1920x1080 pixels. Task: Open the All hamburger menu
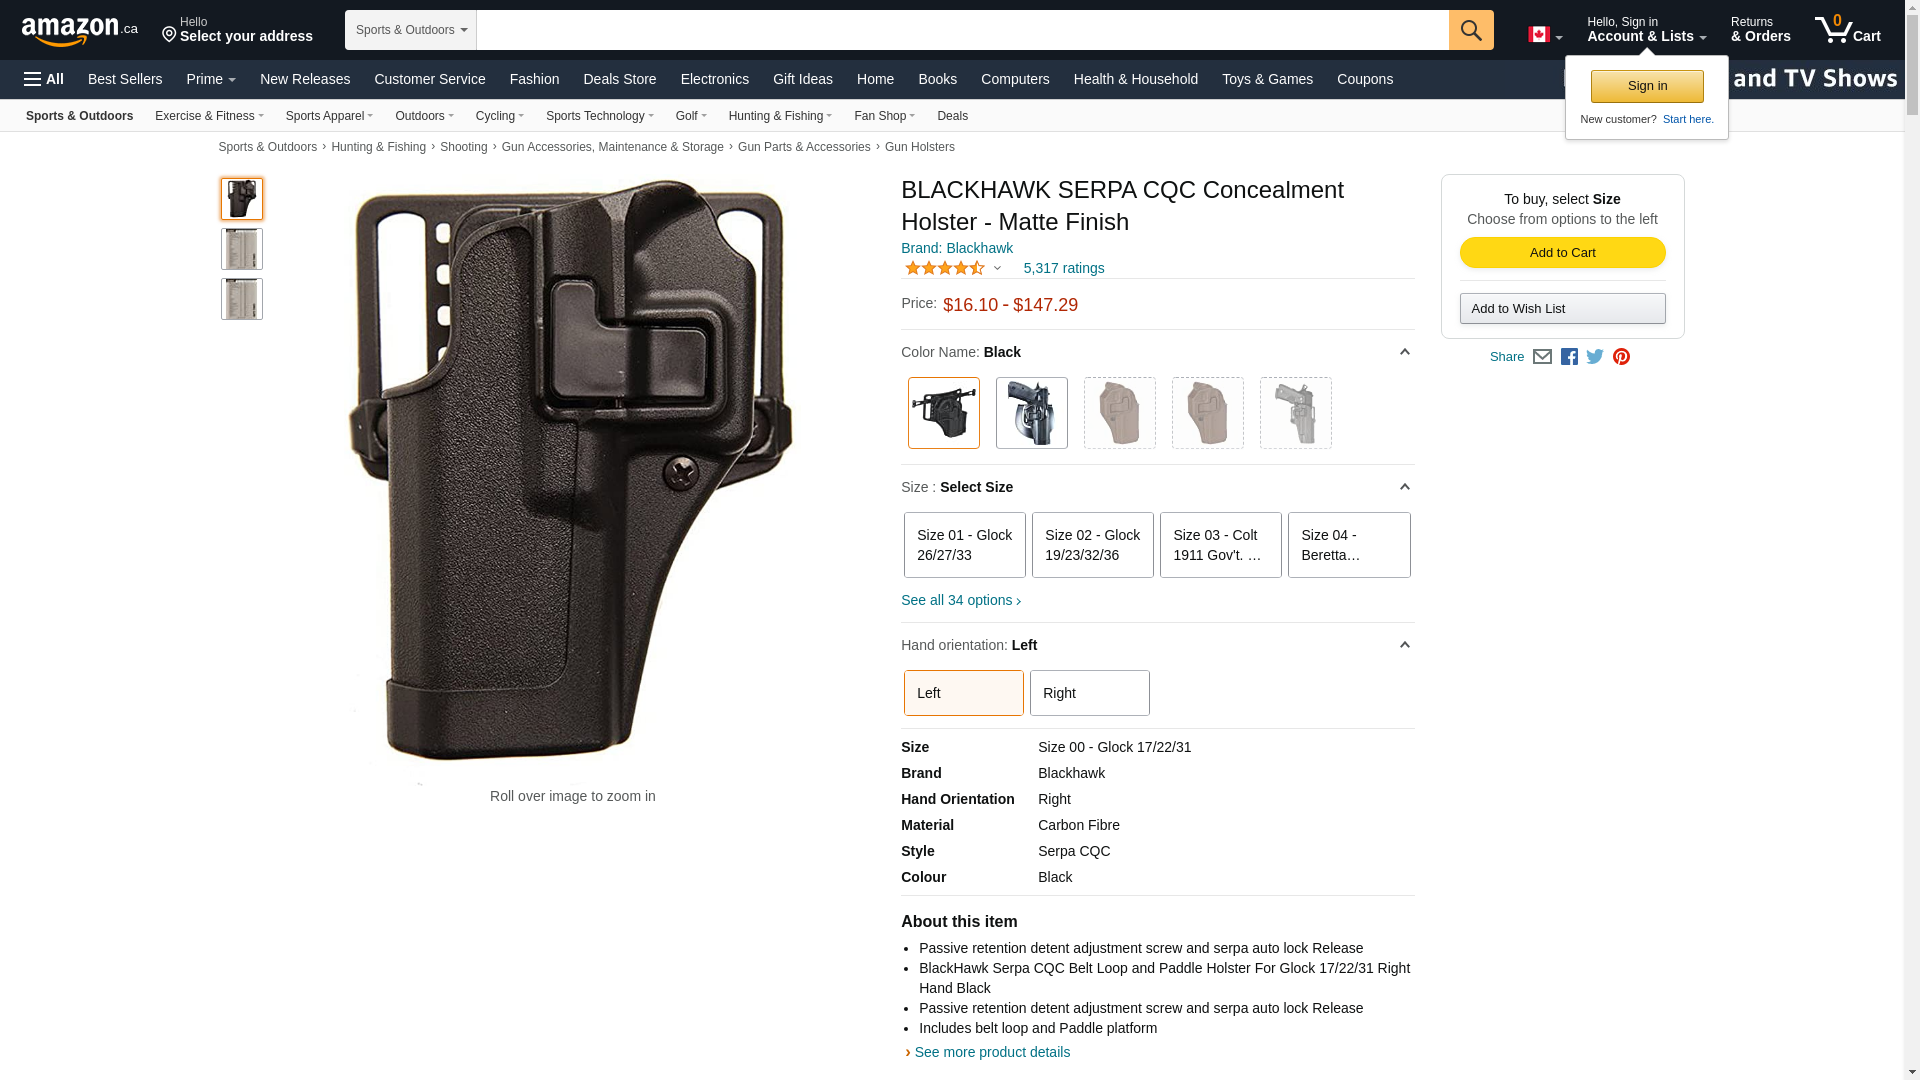pyautogui.click(x=44, y=79)
